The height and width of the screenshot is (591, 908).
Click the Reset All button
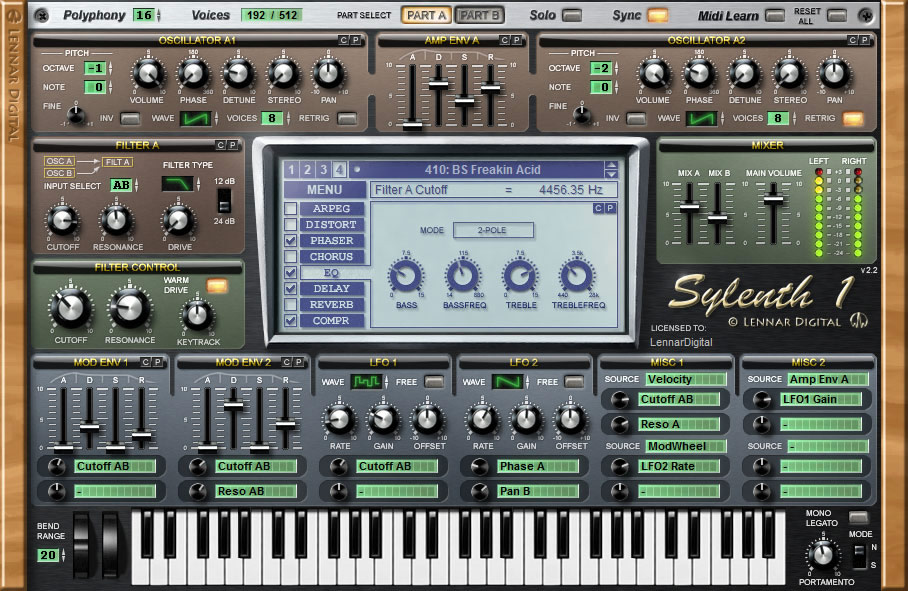pos(837,16)
